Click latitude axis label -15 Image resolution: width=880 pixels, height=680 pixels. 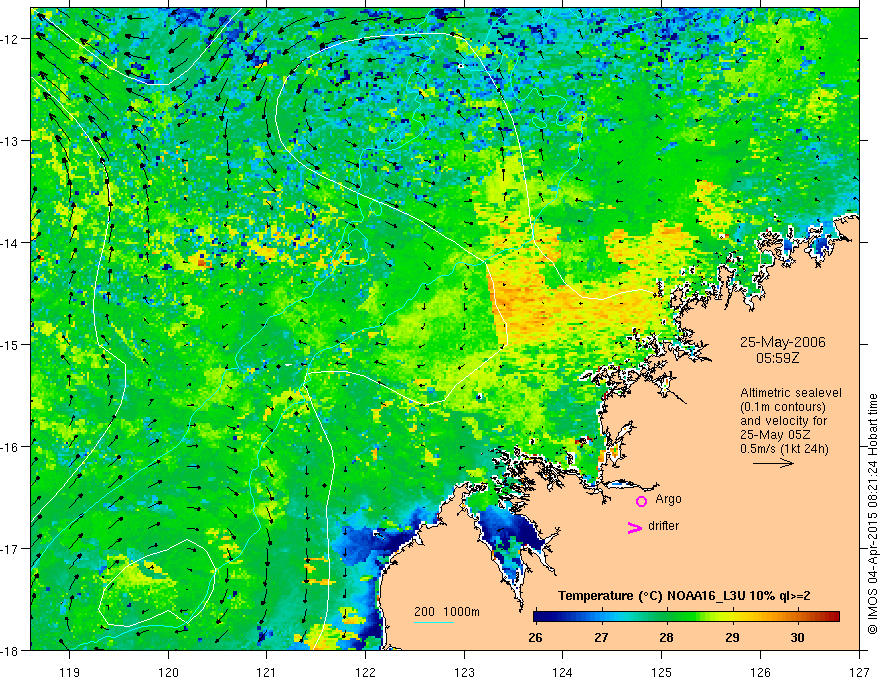(10, 344)
